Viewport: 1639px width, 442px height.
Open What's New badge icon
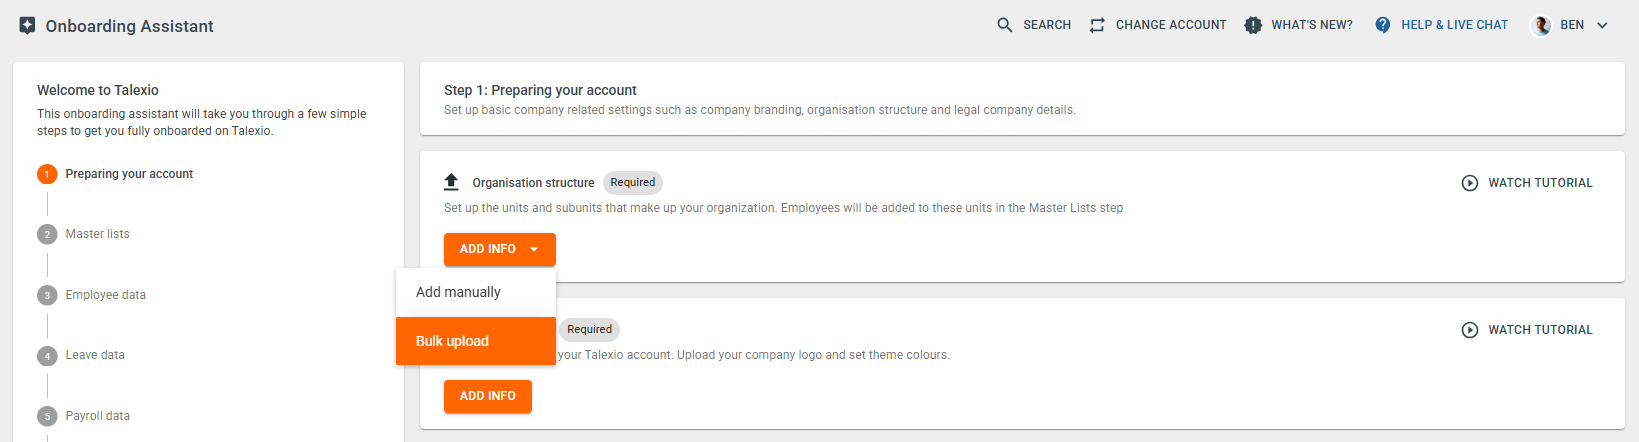click(1253, 25)
